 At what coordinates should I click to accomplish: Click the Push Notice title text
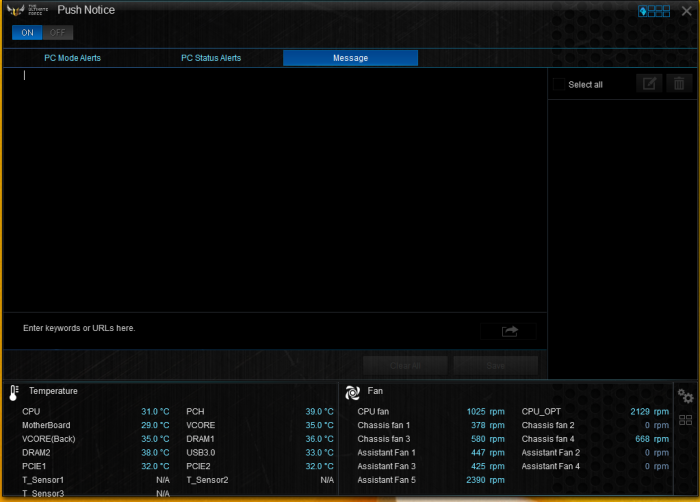click(86, 10)
